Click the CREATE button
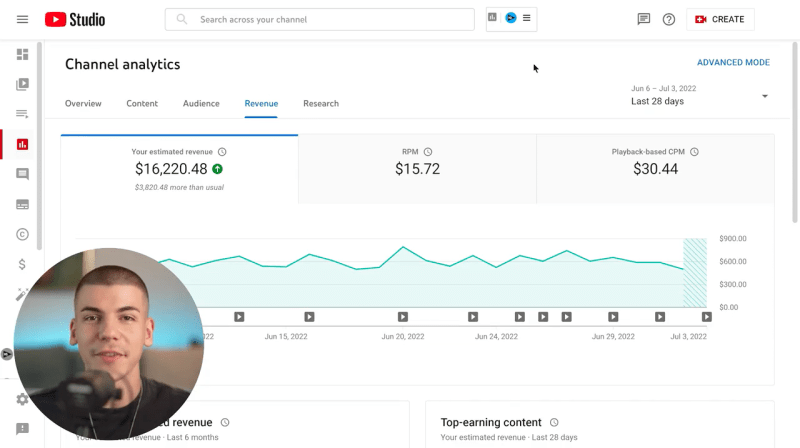 tap(720, 19)
